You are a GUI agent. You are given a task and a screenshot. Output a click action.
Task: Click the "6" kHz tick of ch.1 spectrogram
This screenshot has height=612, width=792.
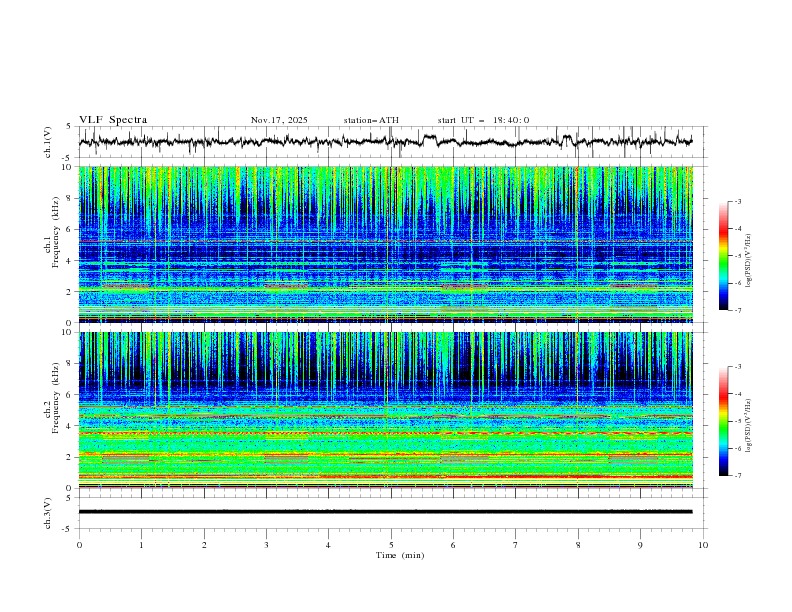pyautogui.click(x=71, y=229)
